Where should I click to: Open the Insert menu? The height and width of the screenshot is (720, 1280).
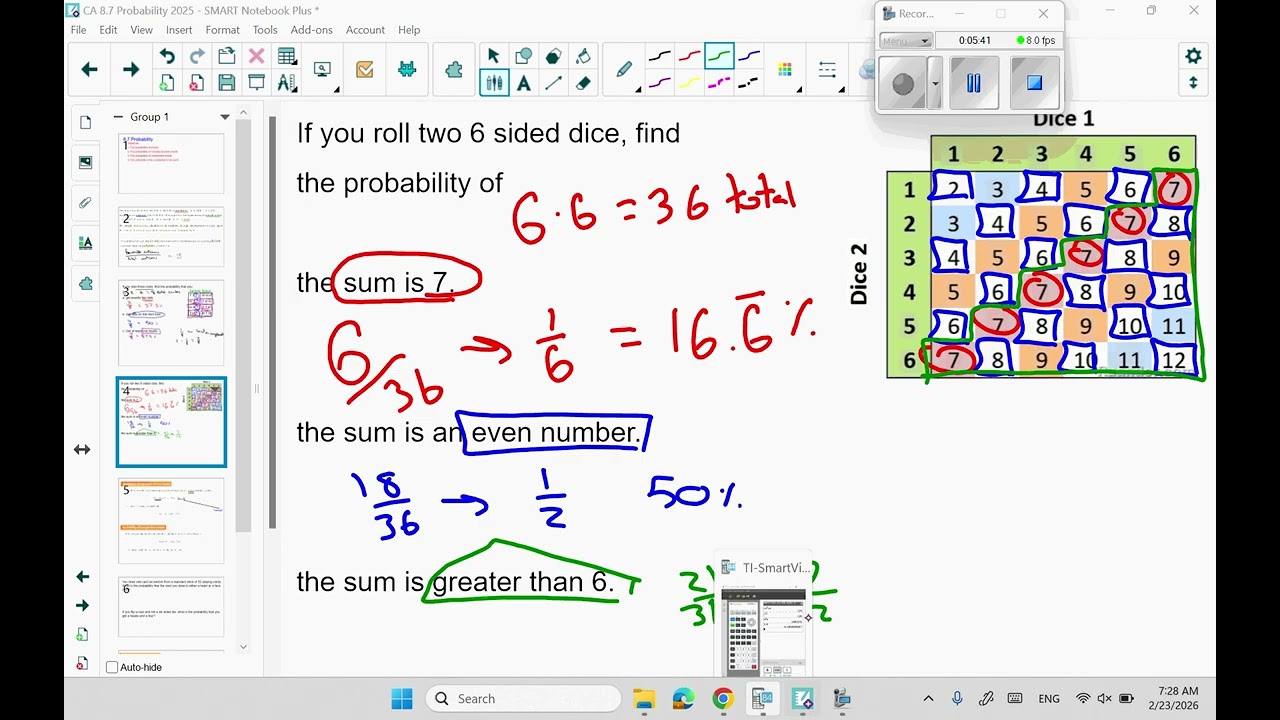(x=179, y=30)
